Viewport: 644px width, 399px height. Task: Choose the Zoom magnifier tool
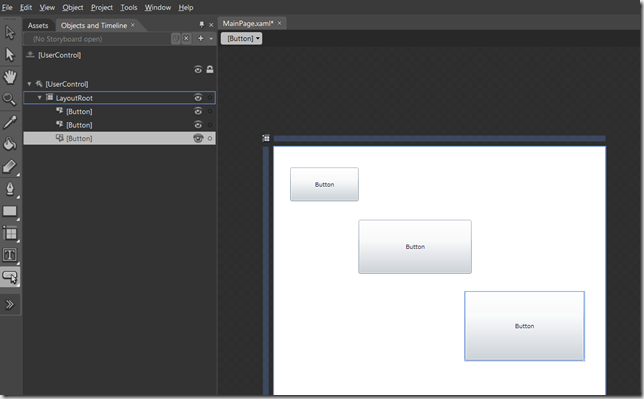tap(10, 99)
